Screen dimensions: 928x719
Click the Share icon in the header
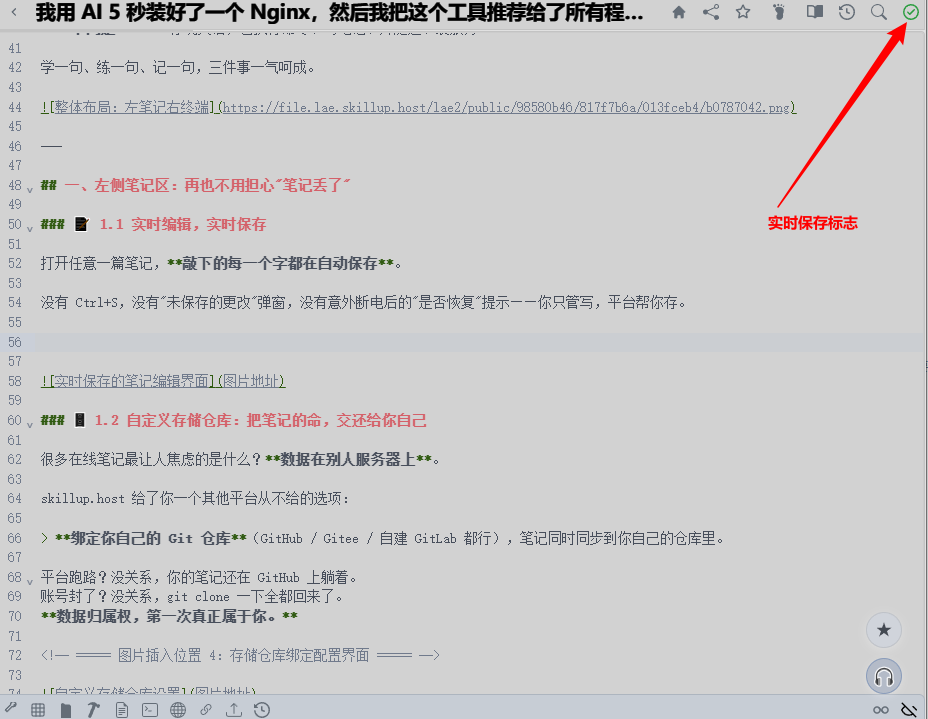tap(711, 12)
